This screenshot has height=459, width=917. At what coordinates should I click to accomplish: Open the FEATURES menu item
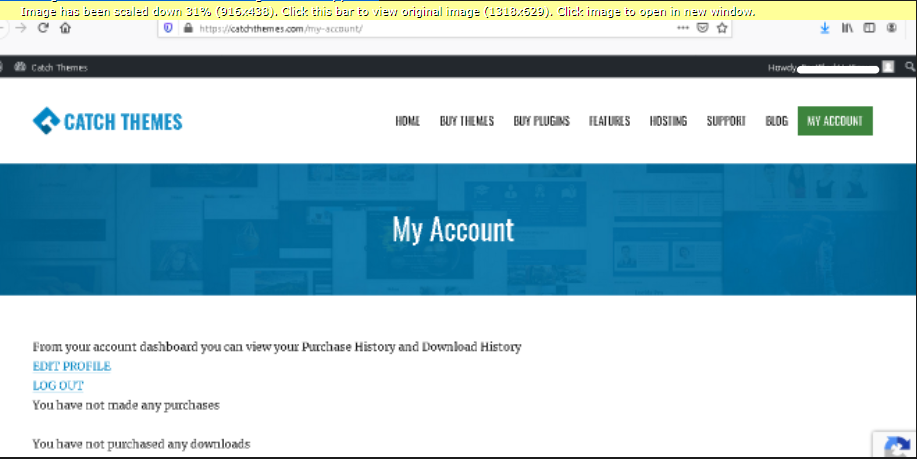coord(609,121)
